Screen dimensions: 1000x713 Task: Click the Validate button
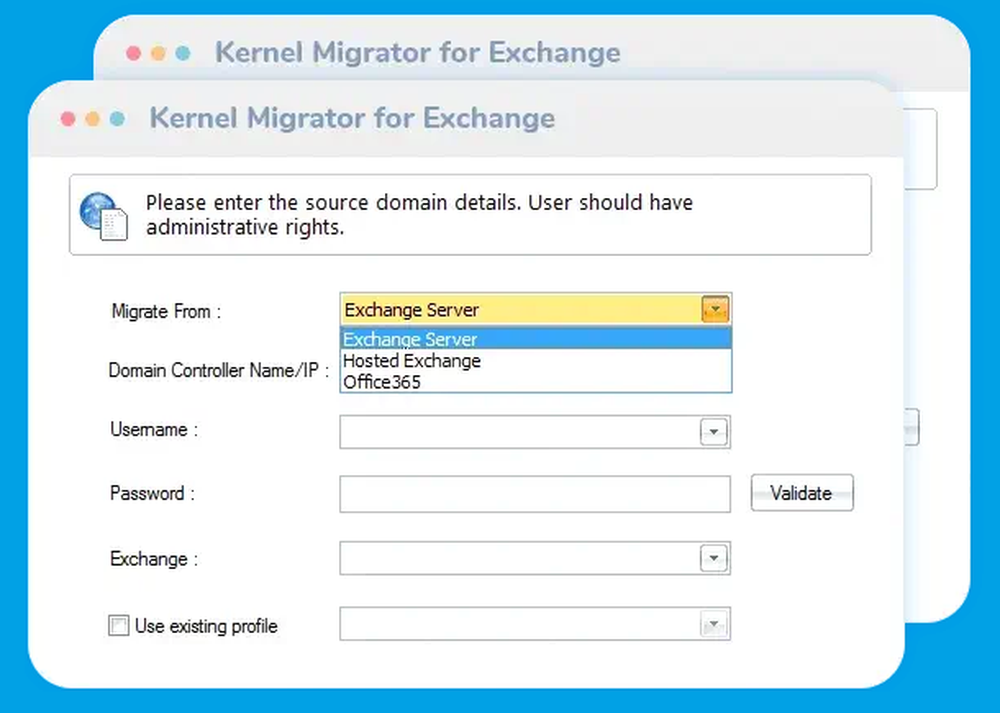tap(802, 492)
